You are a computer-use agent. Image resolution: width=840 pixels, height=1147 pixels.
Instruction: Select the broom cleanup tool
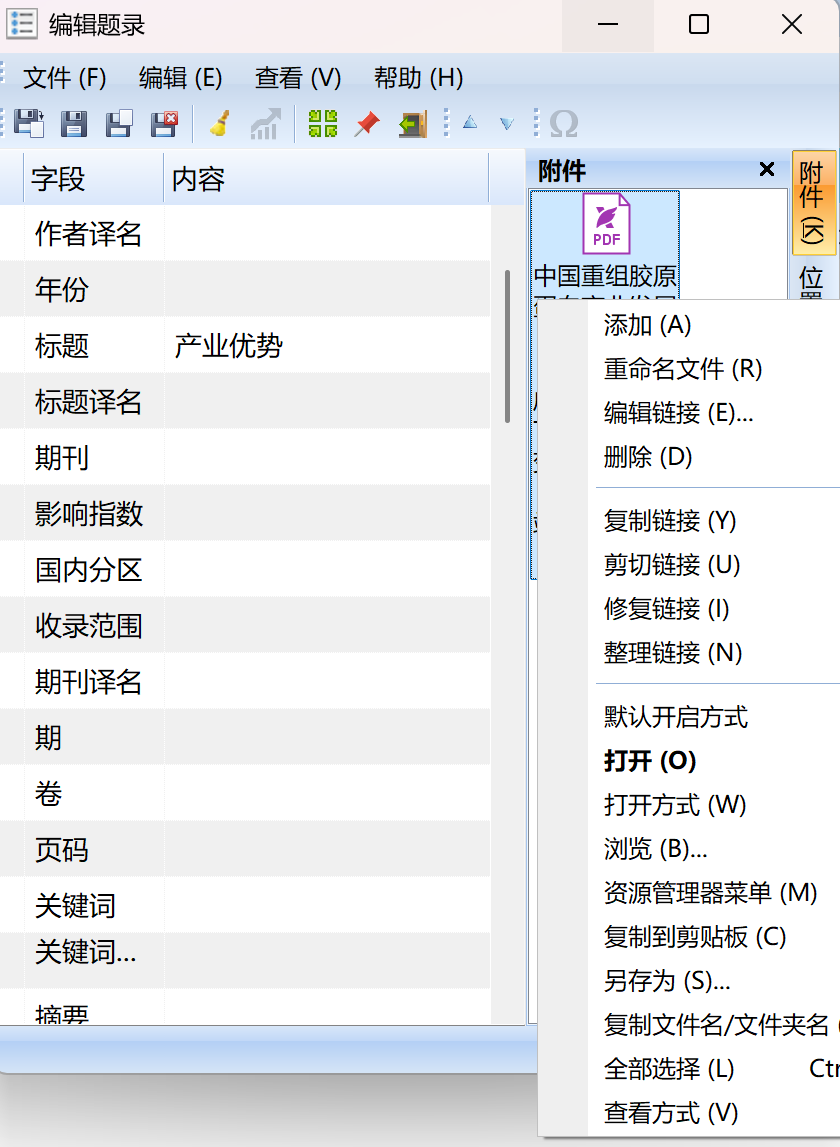pos(218,123)
